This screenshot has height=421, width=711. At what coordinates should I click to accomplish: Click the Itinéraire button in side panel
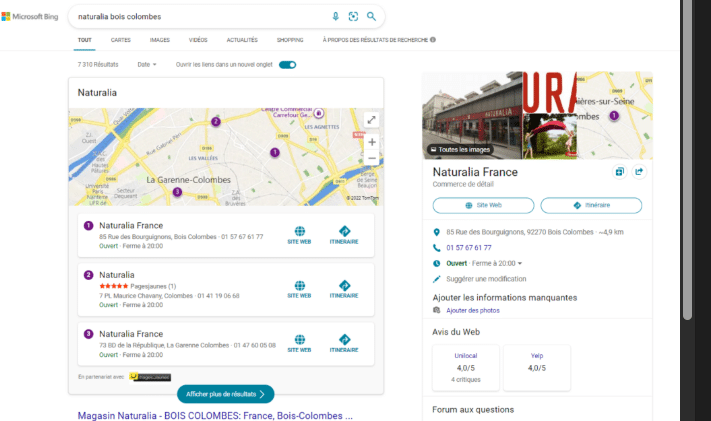[591, 205]
